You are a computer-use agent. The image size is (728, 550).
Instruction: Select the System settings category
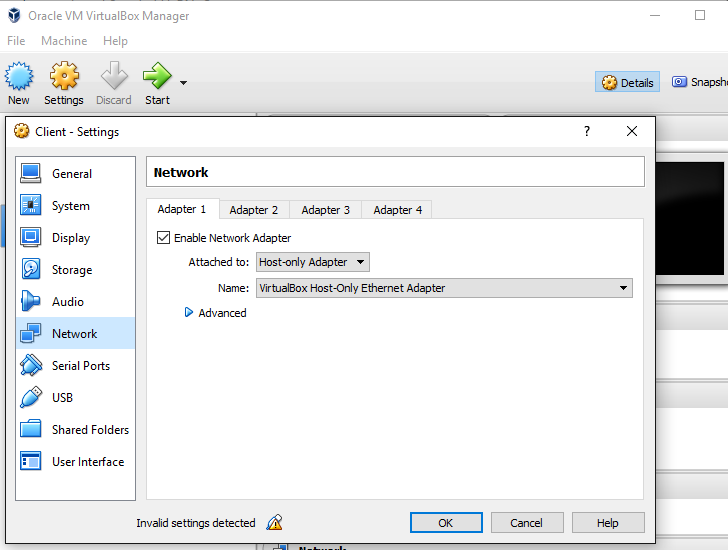pyautogui.click(x=76, y=206)
